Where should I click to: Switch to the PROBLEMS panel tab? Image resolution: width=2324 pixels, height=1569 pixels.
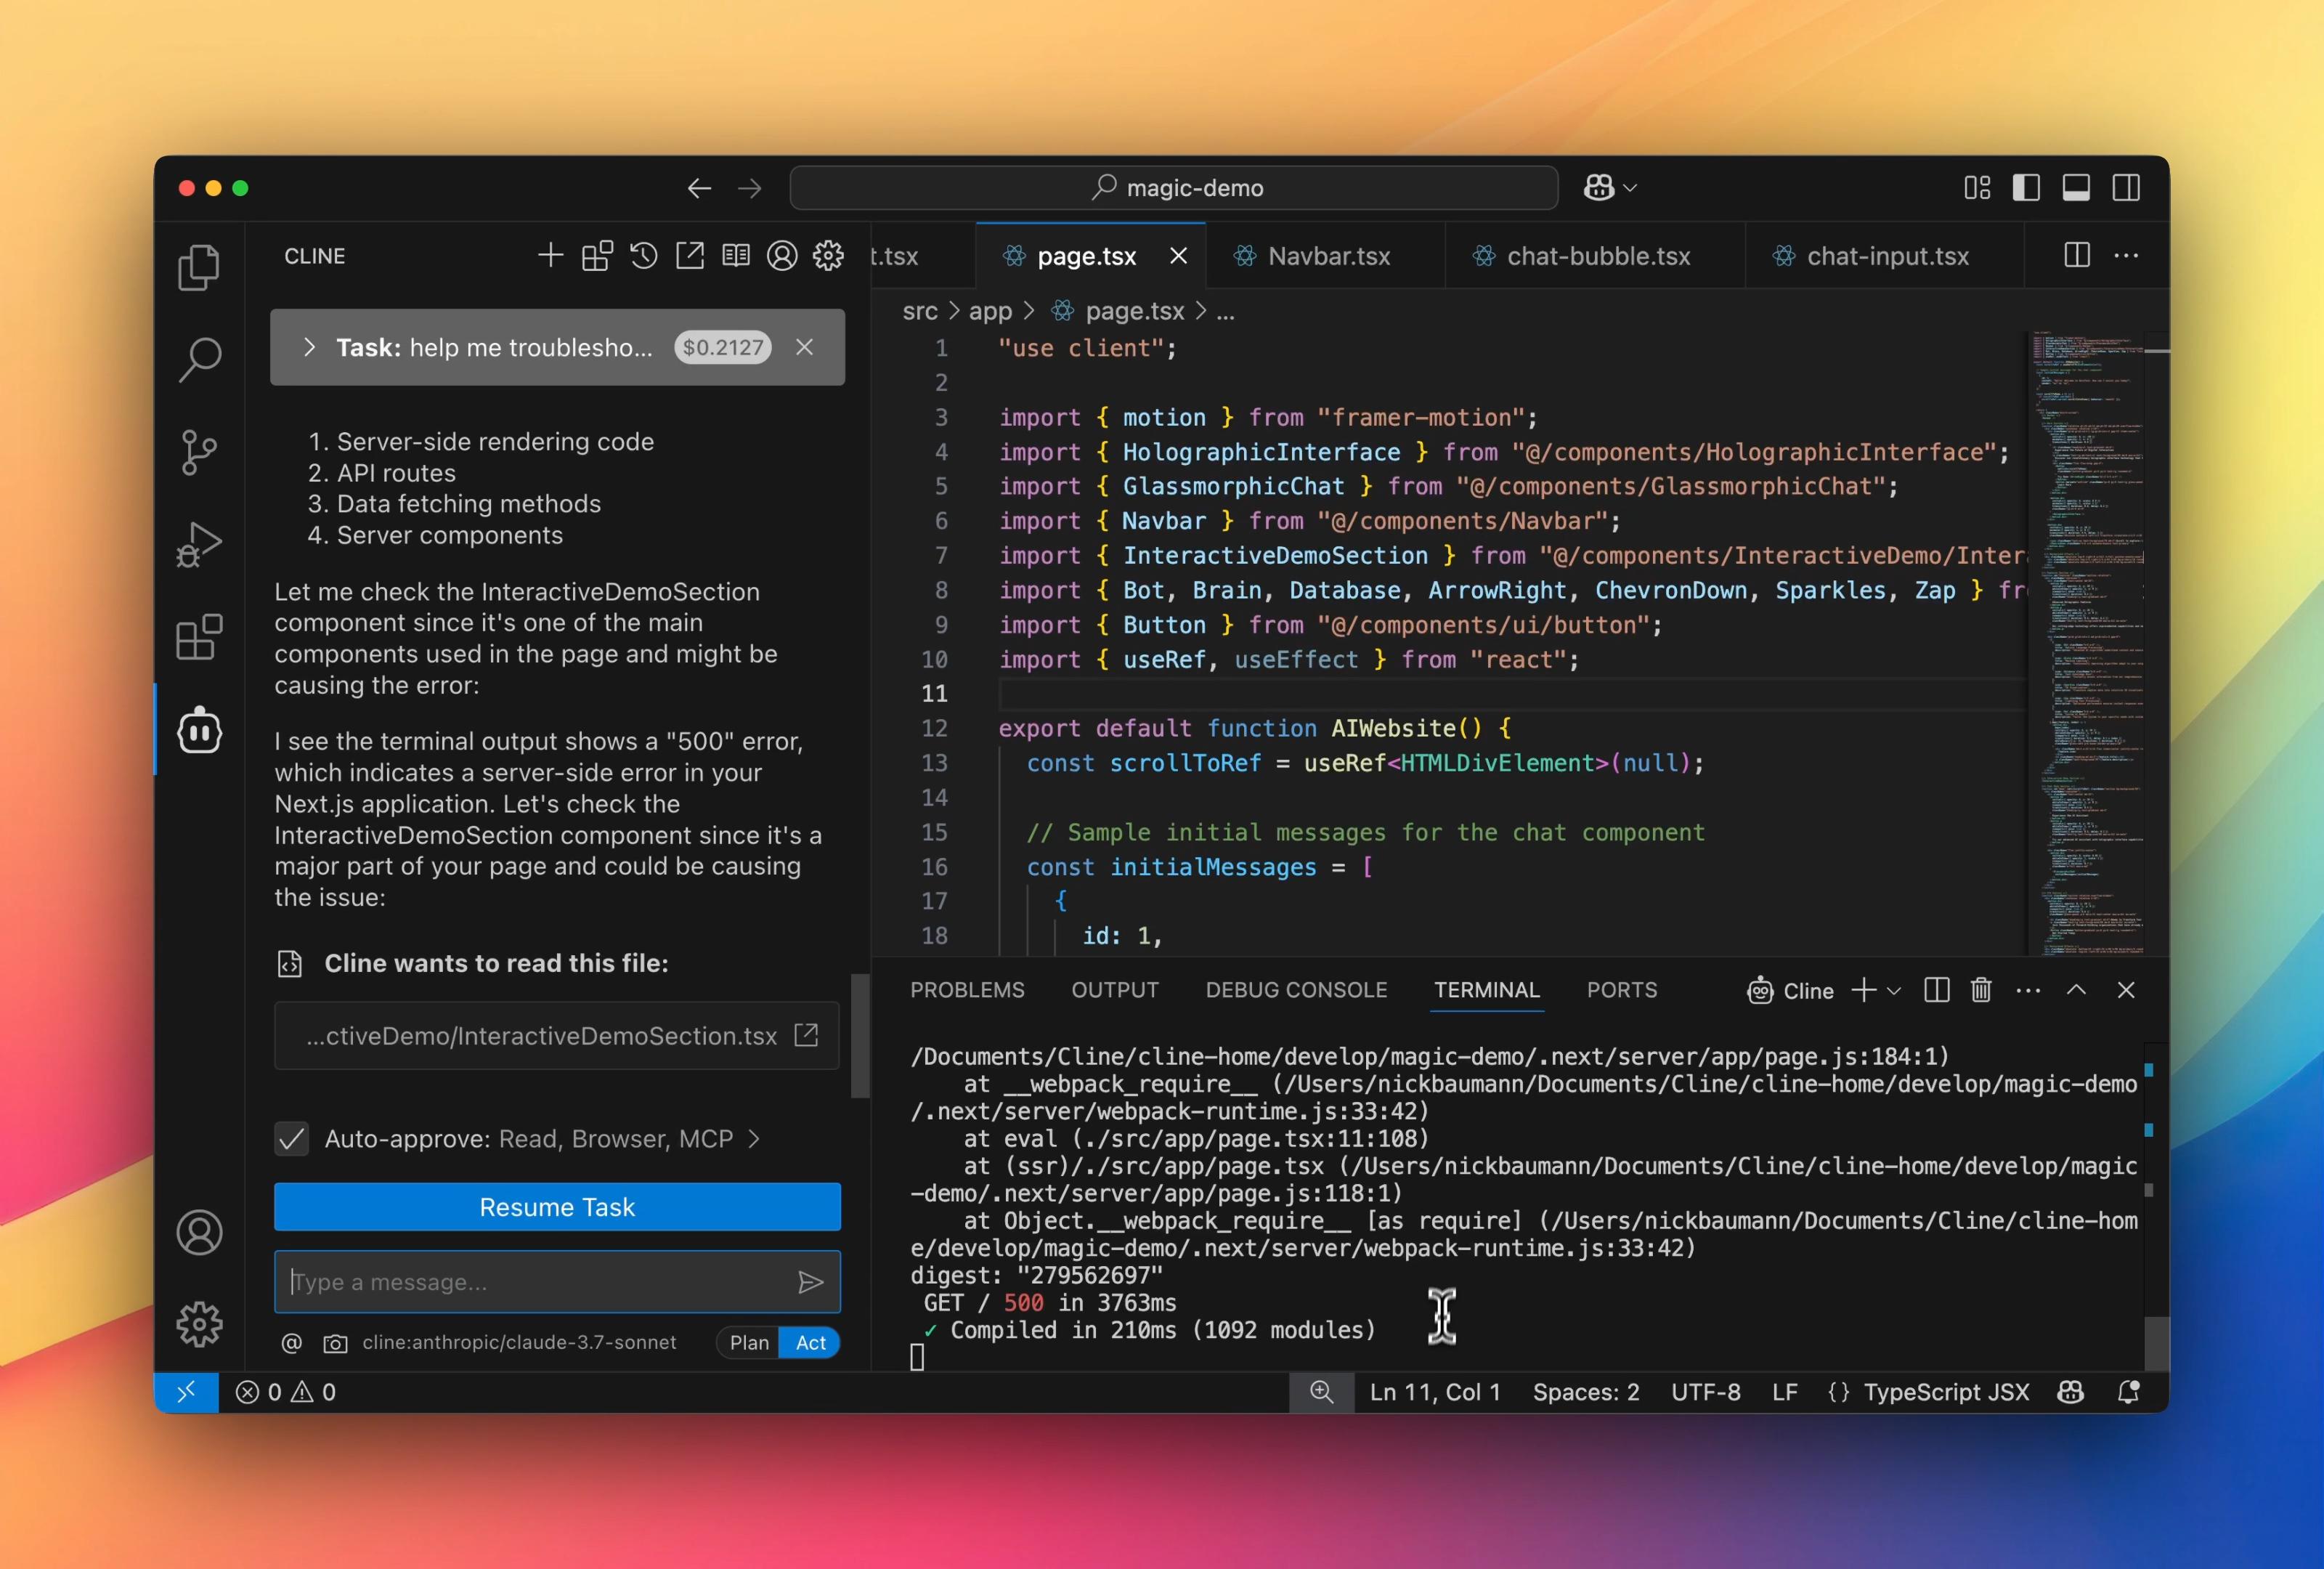(966, 990)
